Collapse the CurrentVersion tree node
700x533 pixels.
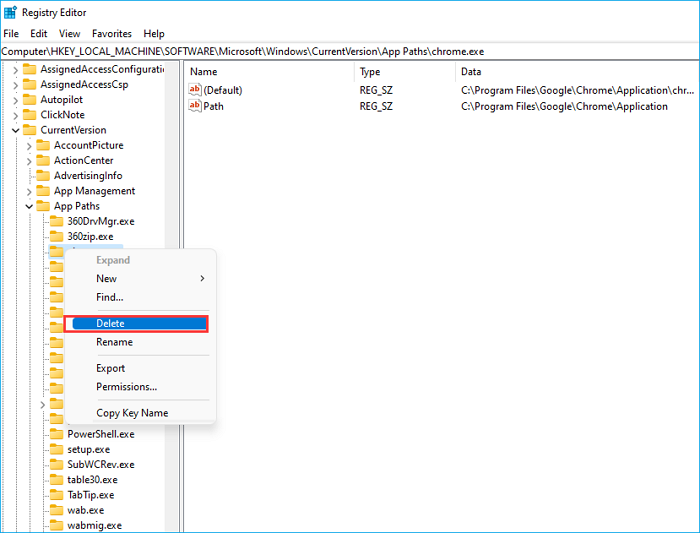click(16, 130)
